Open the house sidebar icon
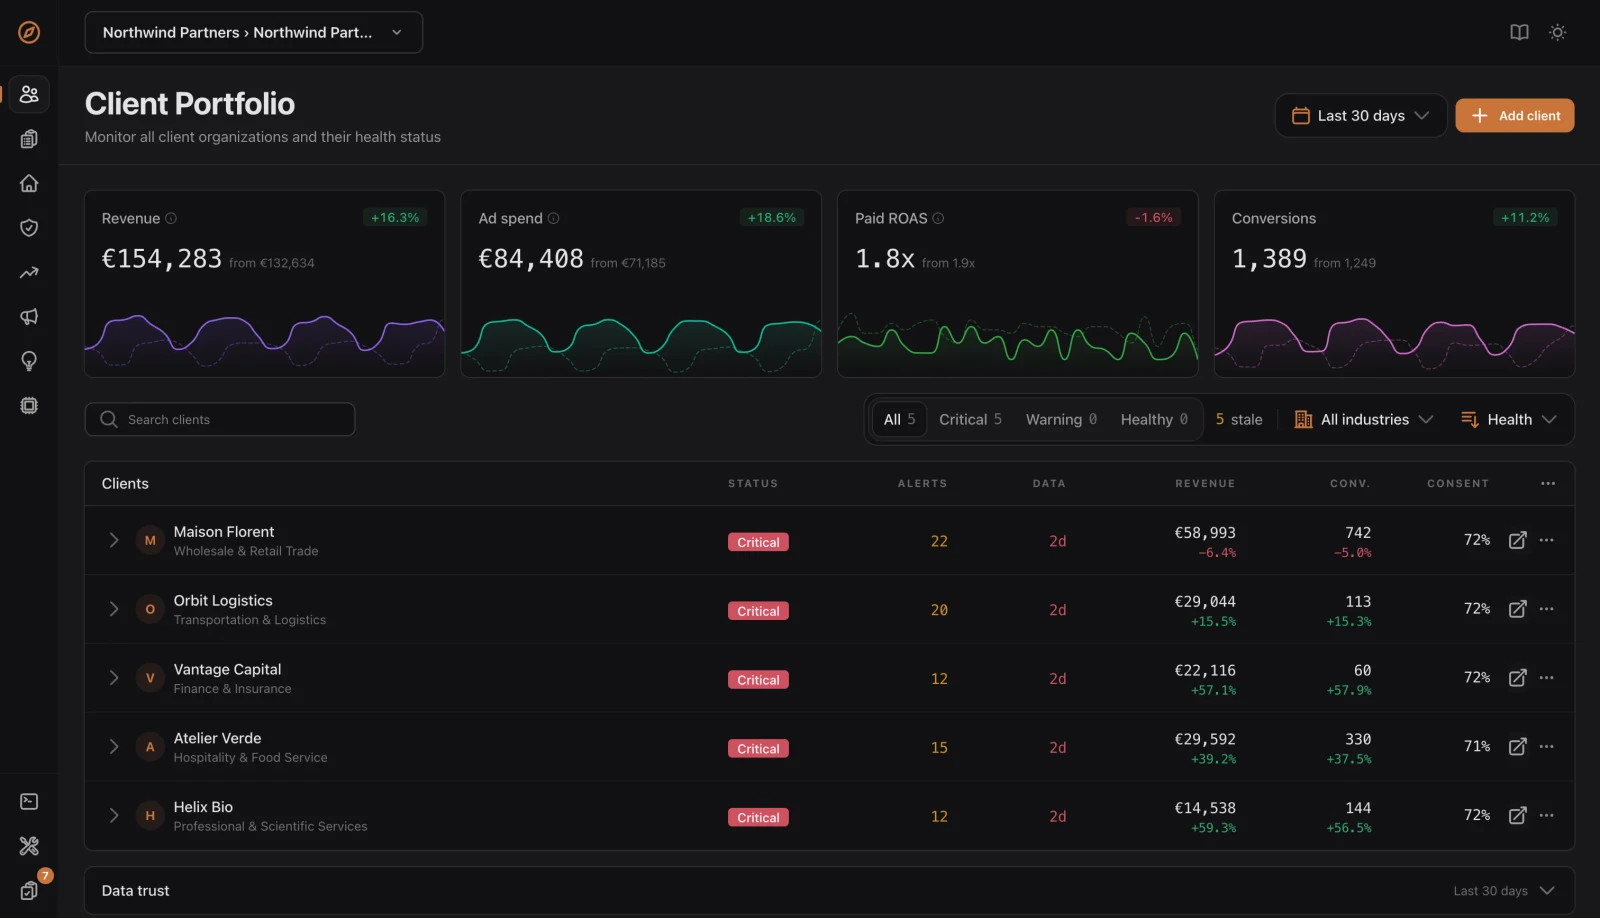Image resolution: width=1600 pixels, height=918 pixels. (x=29, y=183)
